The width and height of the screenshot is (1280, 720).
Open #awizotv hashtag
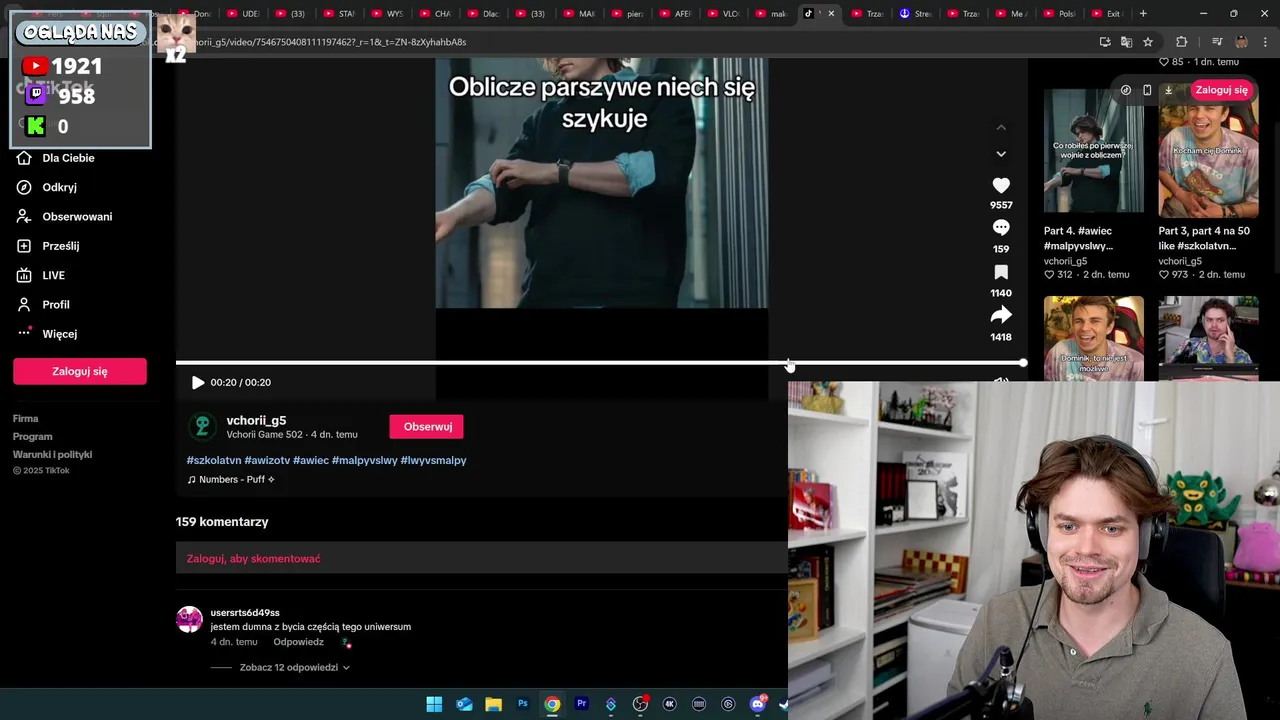pos(267,460)
